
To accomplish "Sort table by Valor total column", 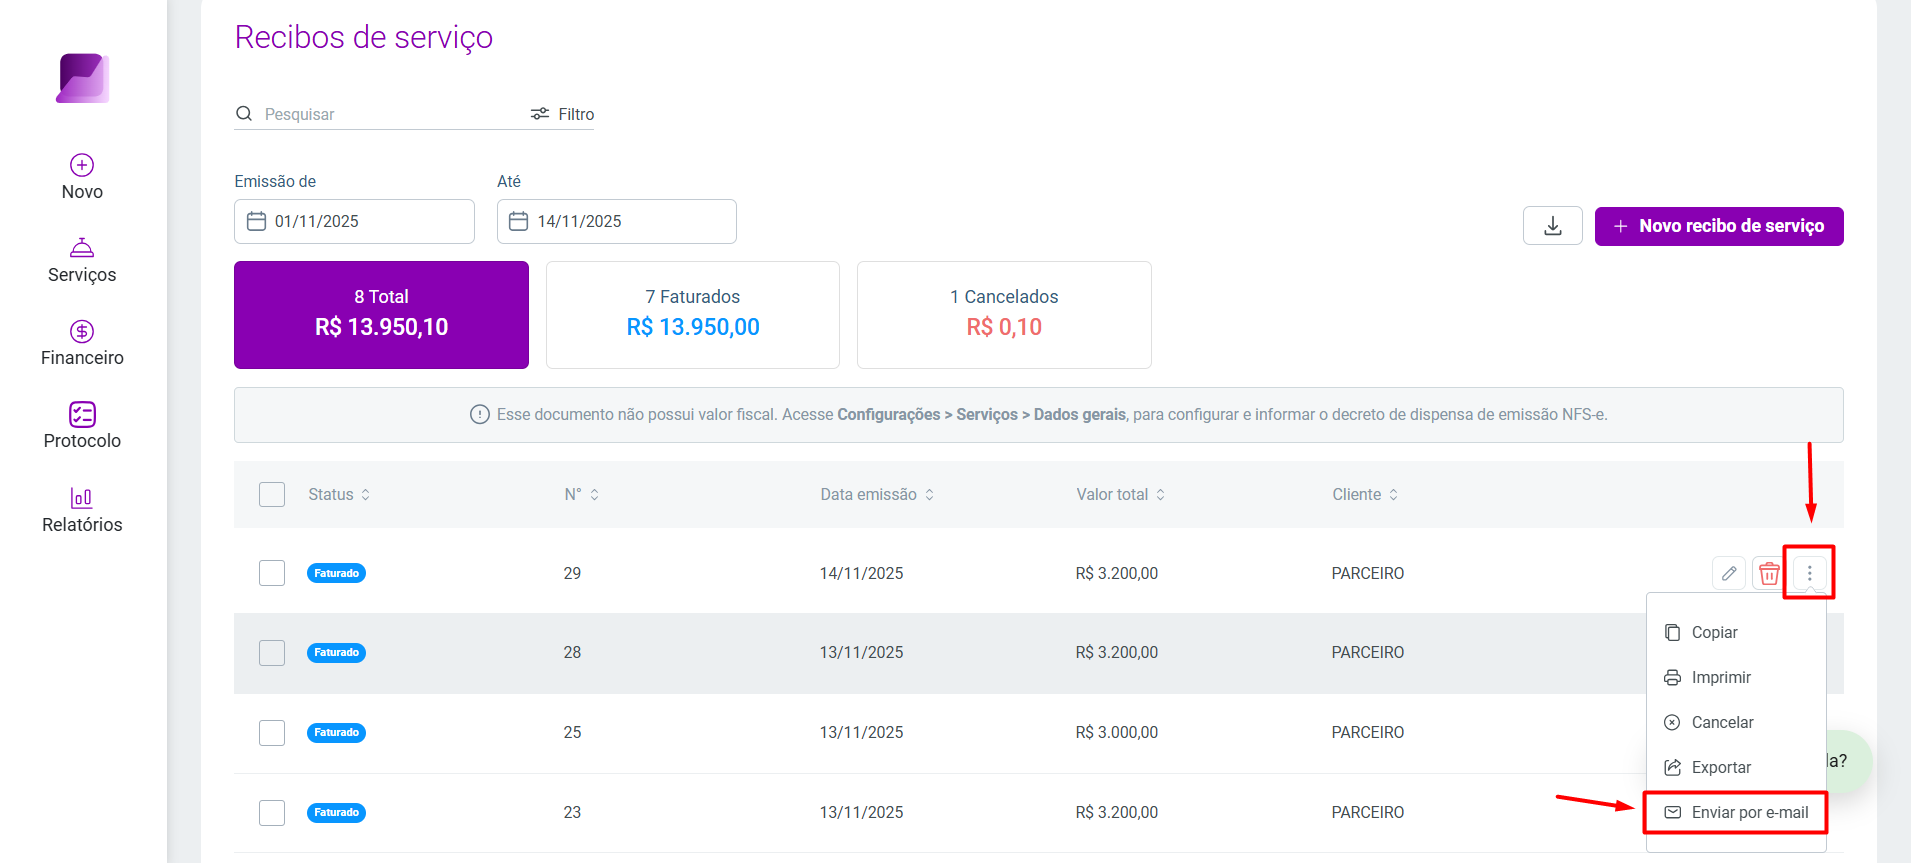I will [x=1121, y=494].
